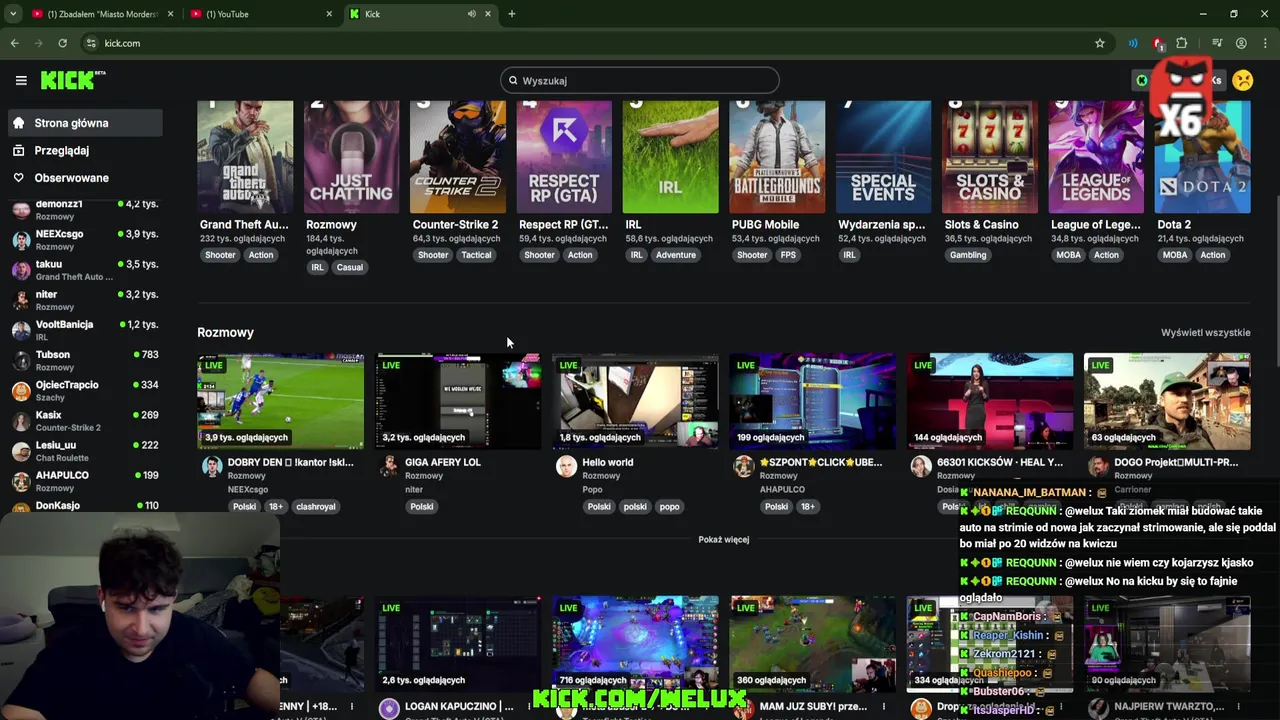Open tab search dropdown arrow

(x=13, y=14)
